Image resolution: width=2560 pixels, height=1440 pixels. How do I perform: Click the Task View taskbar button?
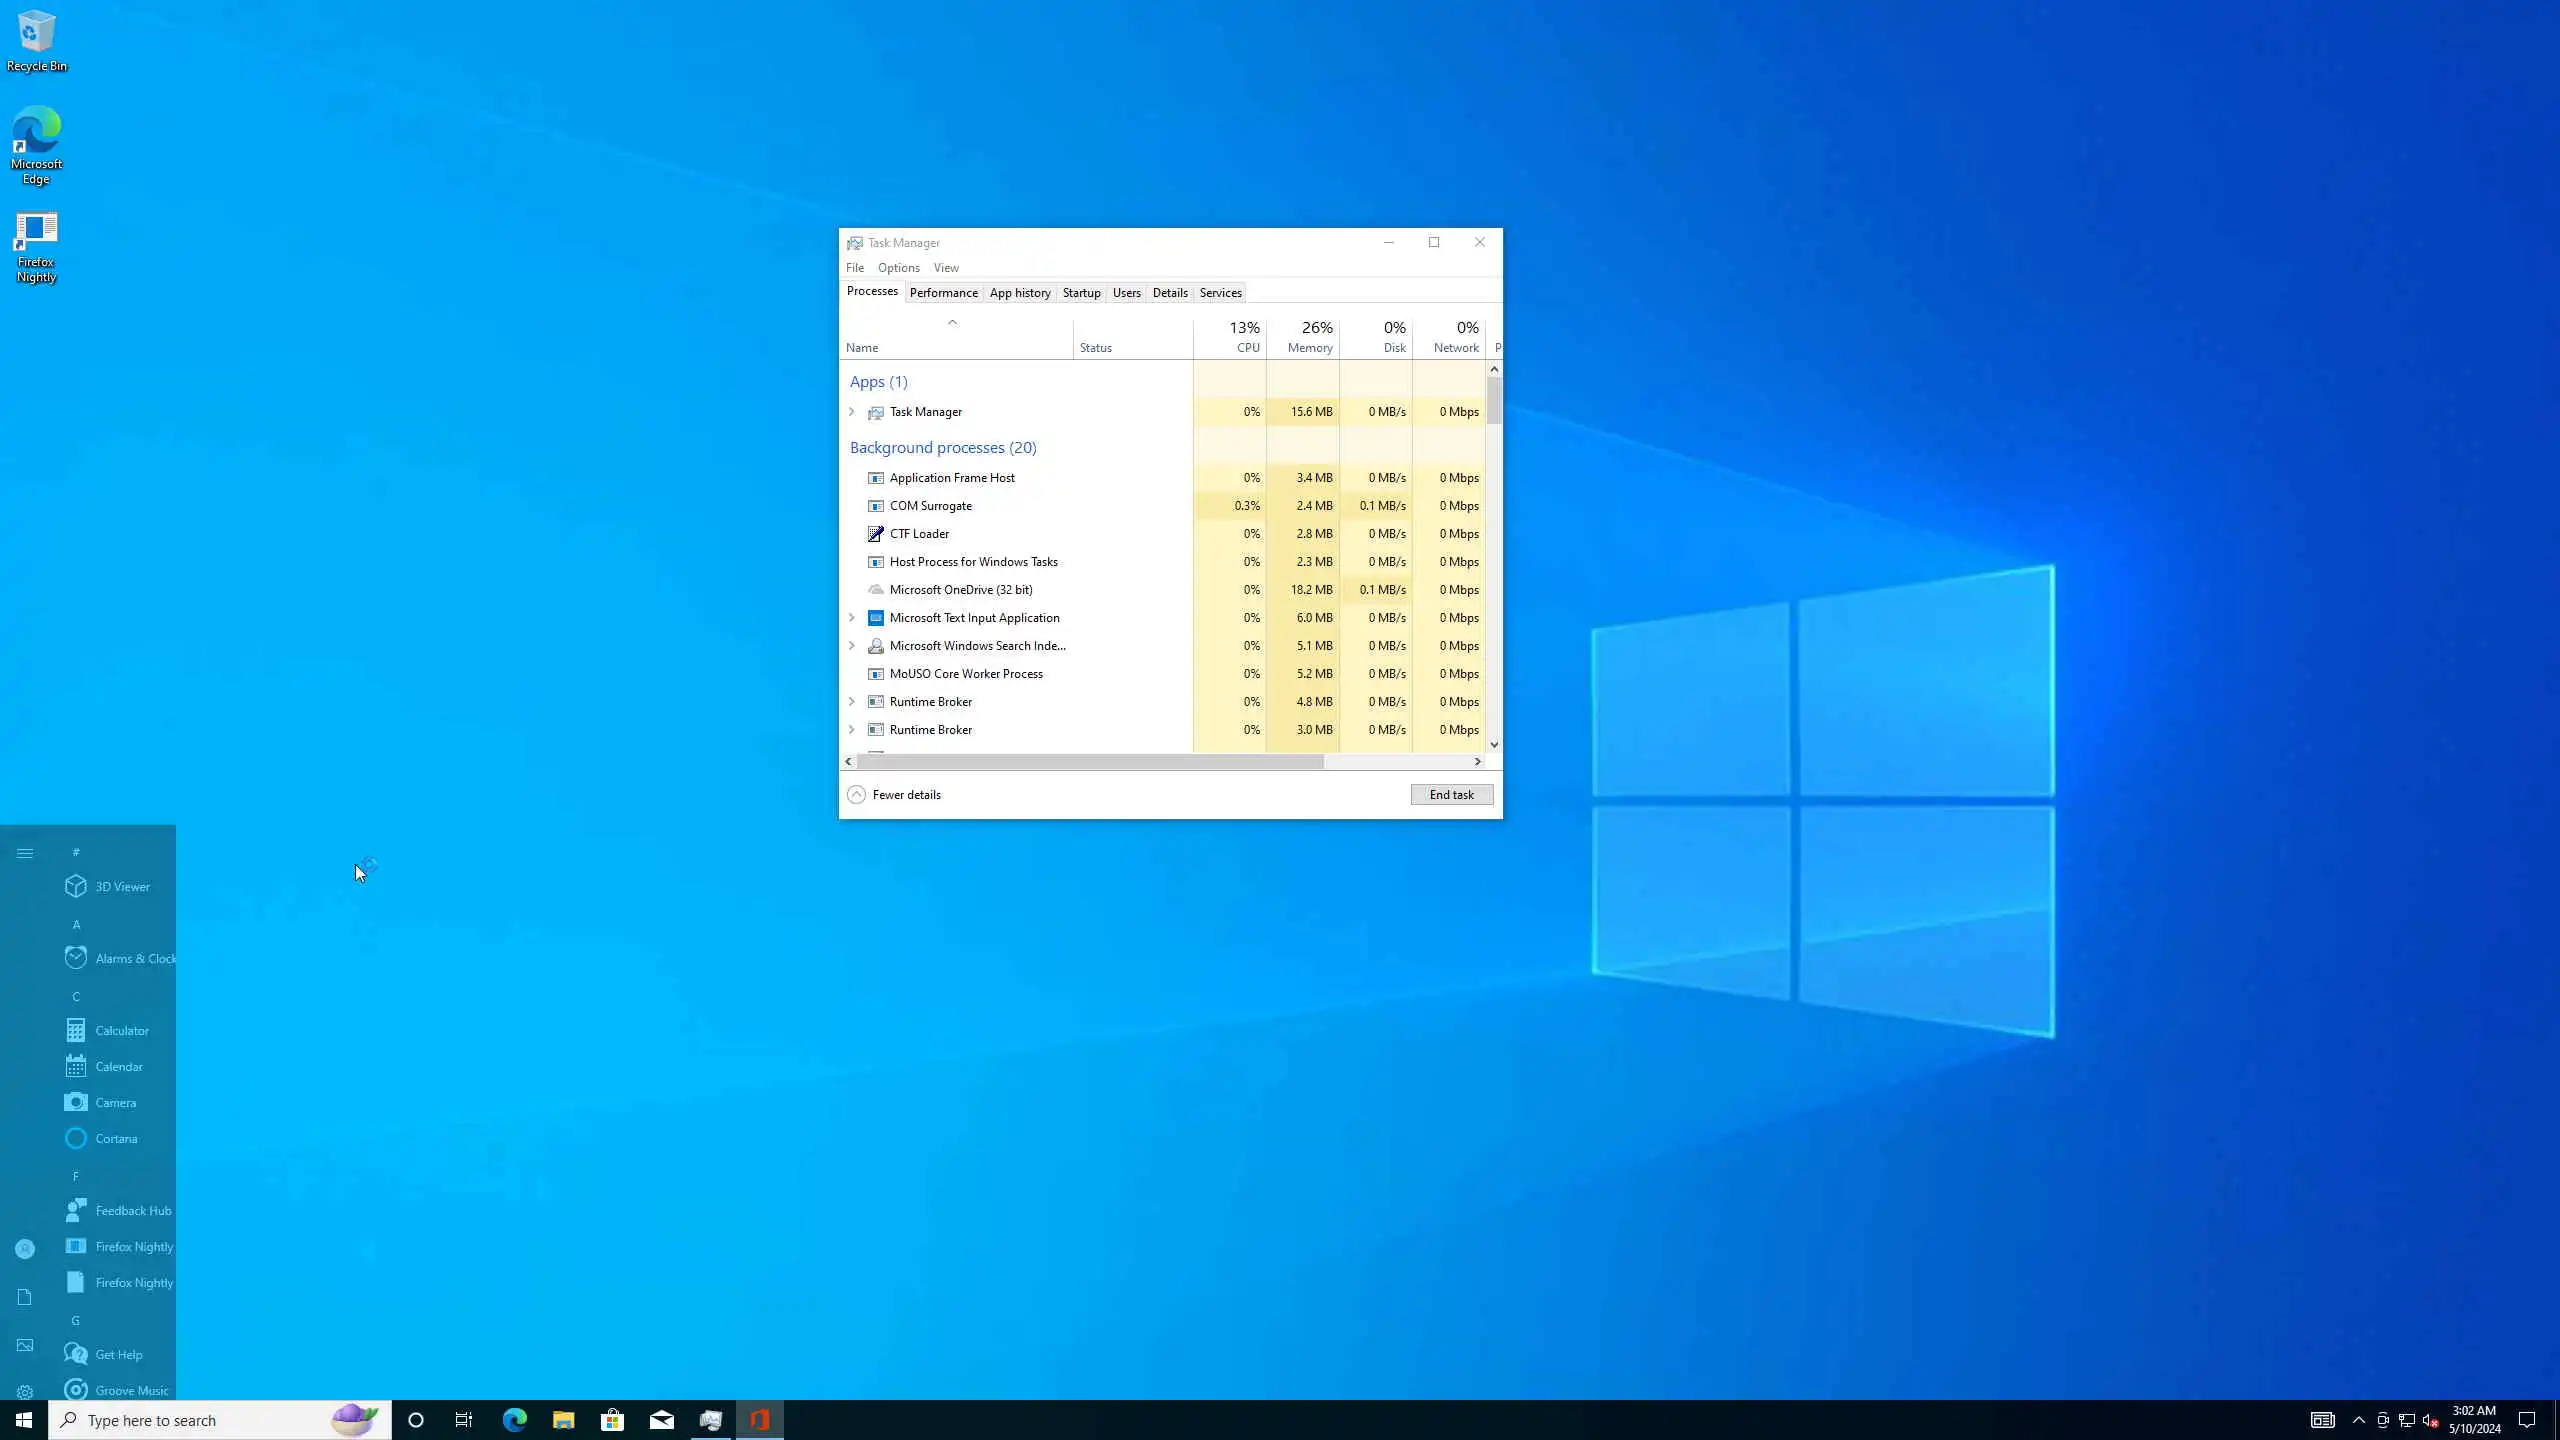click(464, 1419)
